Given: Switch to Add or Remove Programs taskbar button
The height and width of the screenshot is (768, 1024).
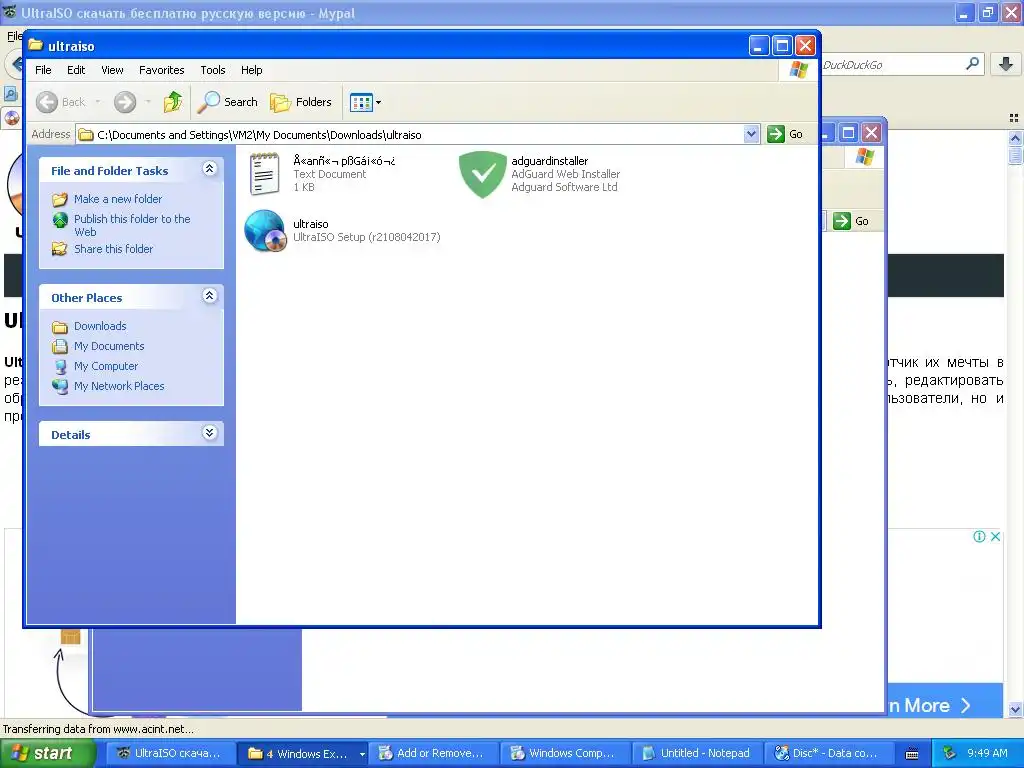Looking at the screenshot, I should tap(432, 753).
